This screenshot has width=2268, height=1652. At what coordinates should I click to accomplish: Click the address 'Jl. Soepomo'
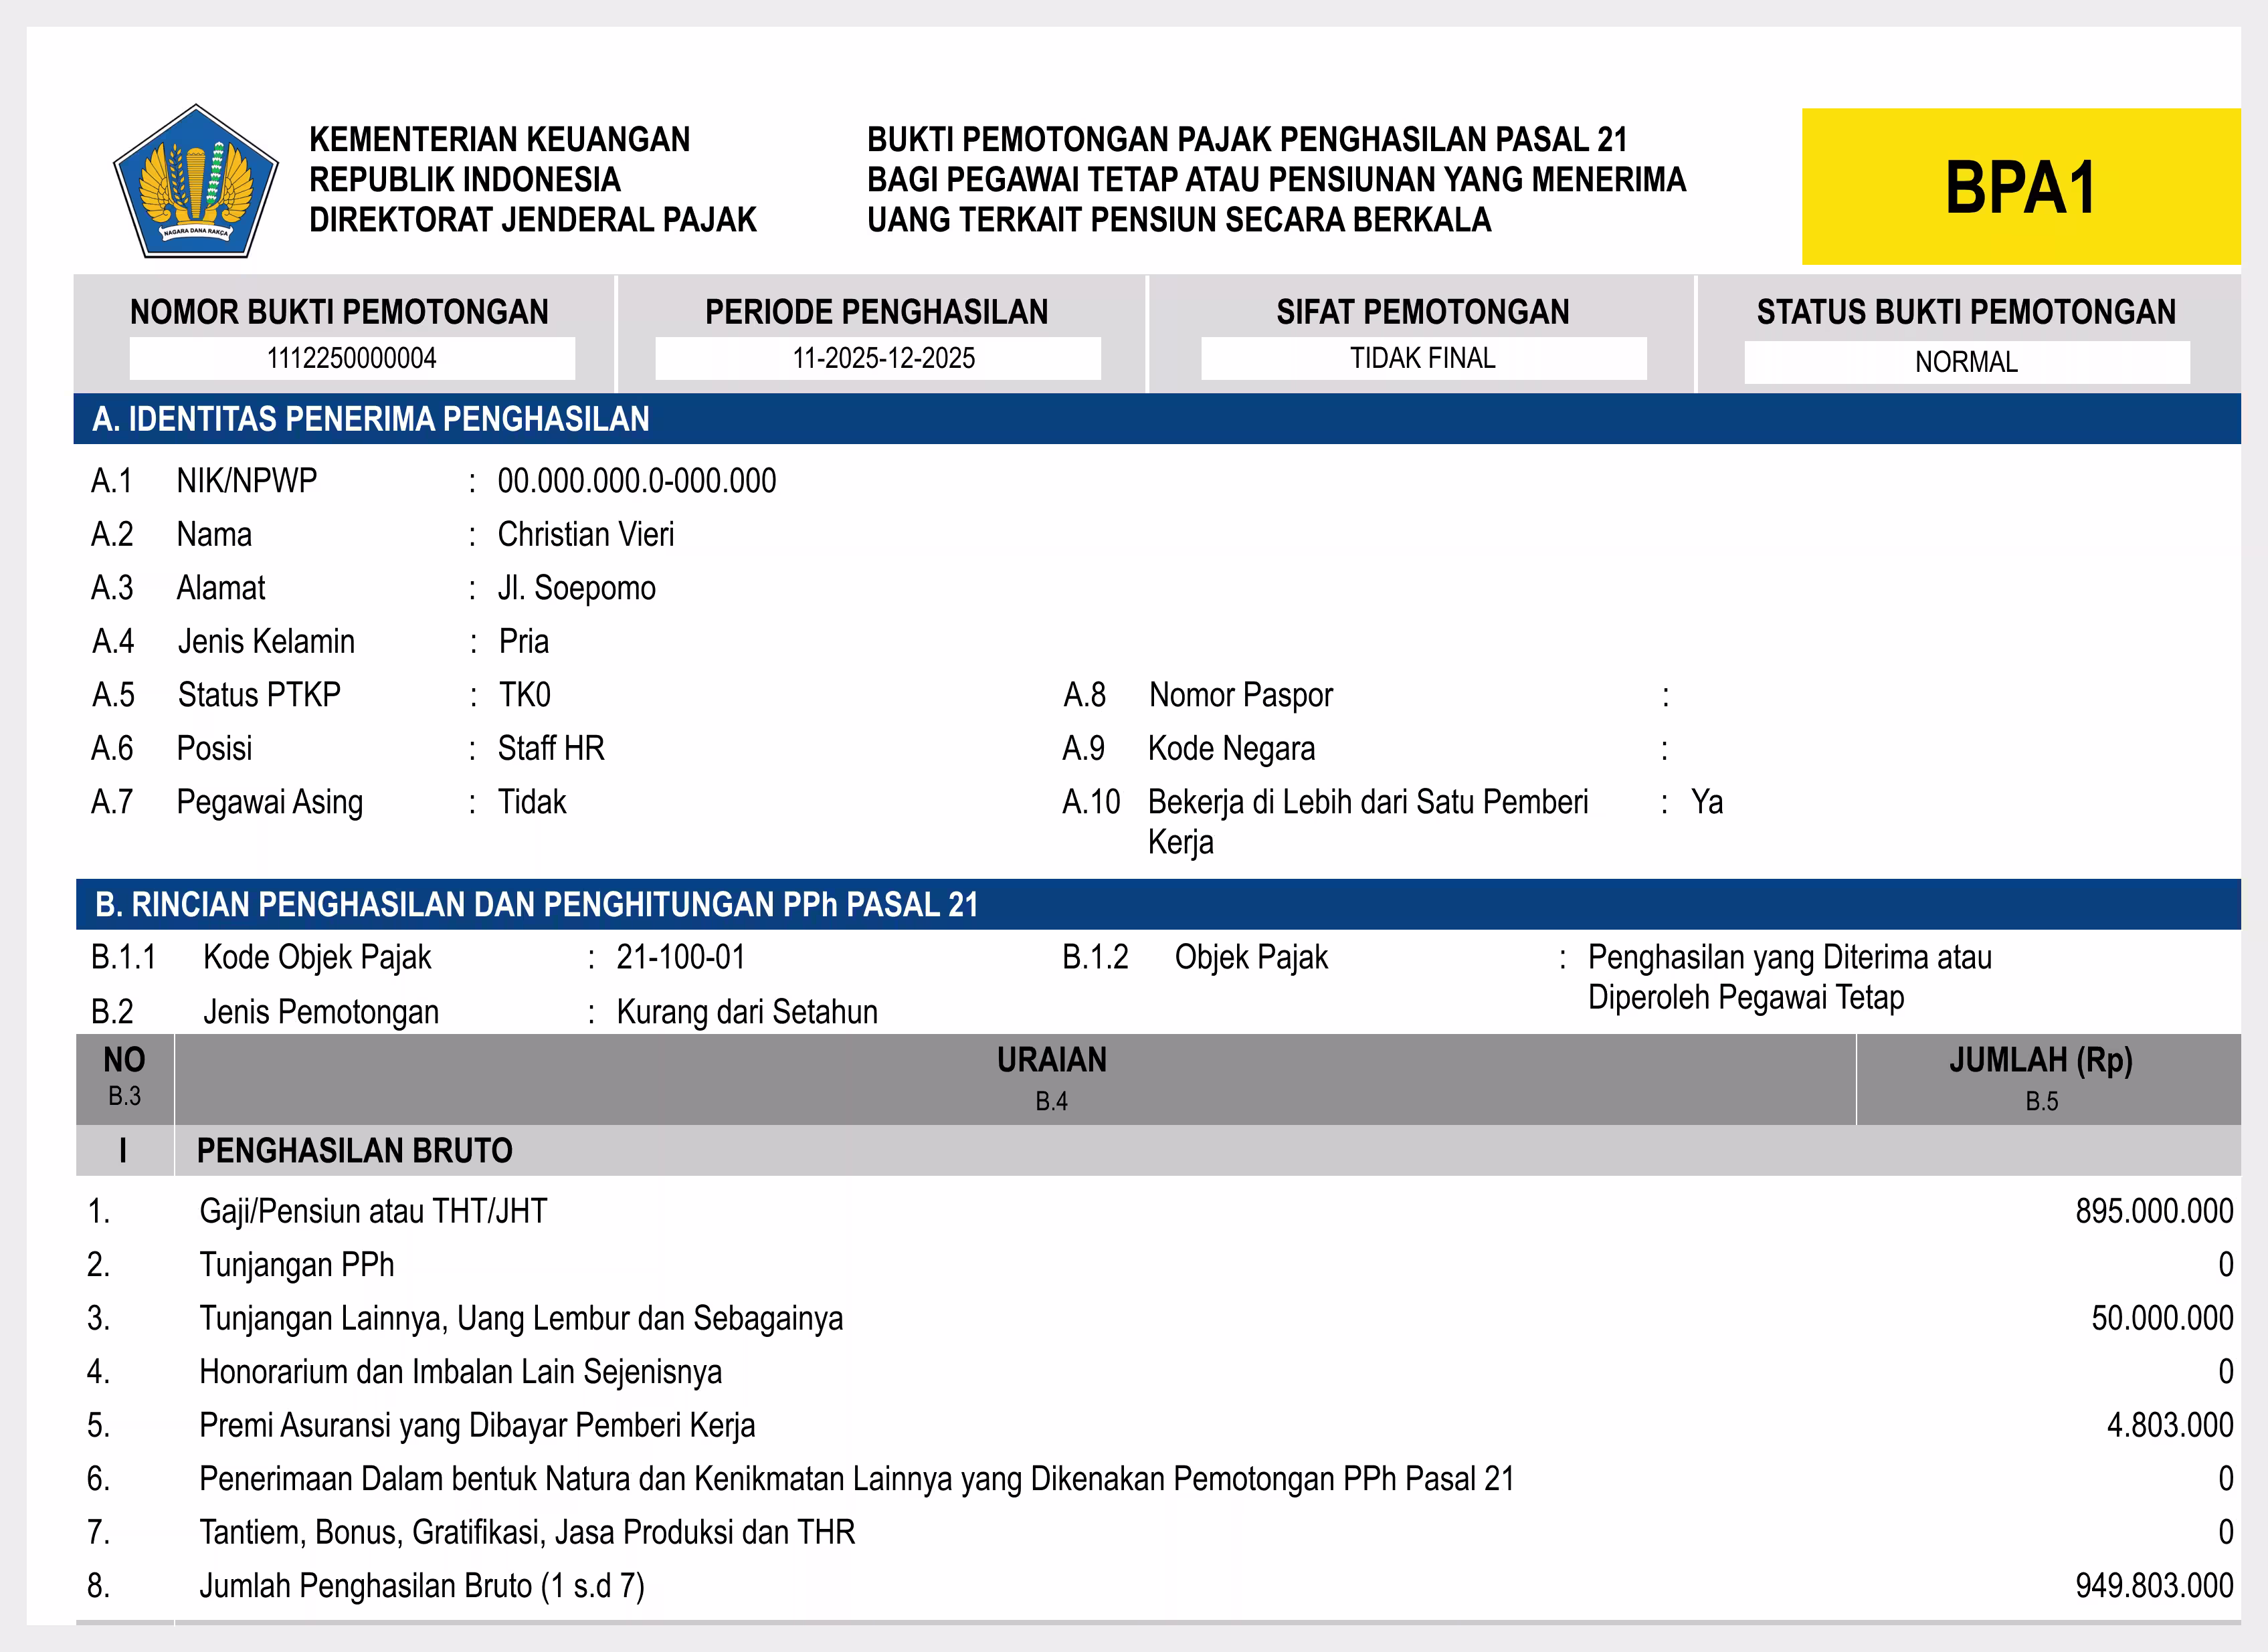577,588
